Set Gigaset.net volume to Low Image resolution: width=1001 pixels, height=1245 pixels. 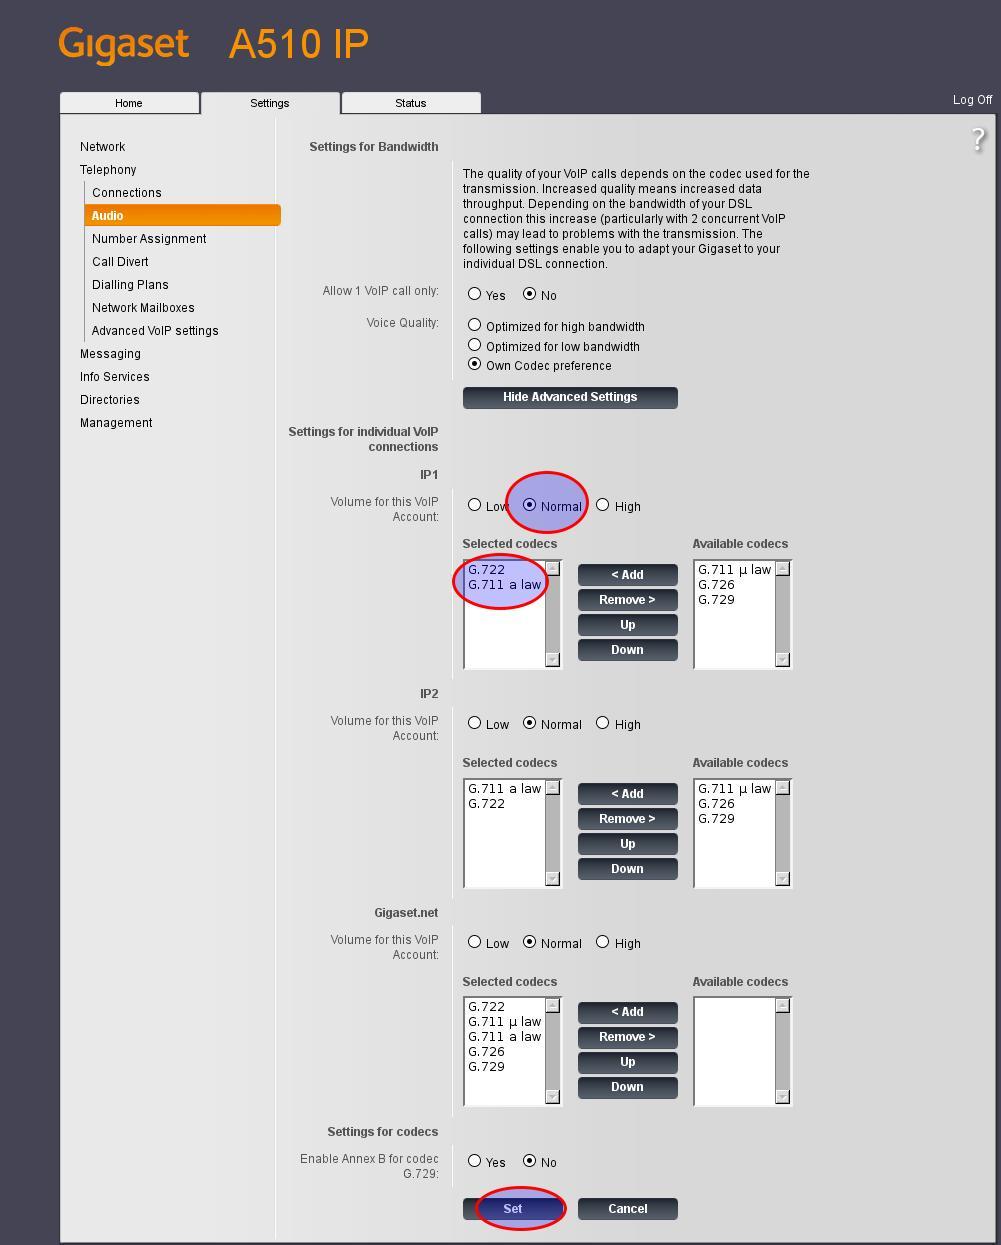[475, 942]
